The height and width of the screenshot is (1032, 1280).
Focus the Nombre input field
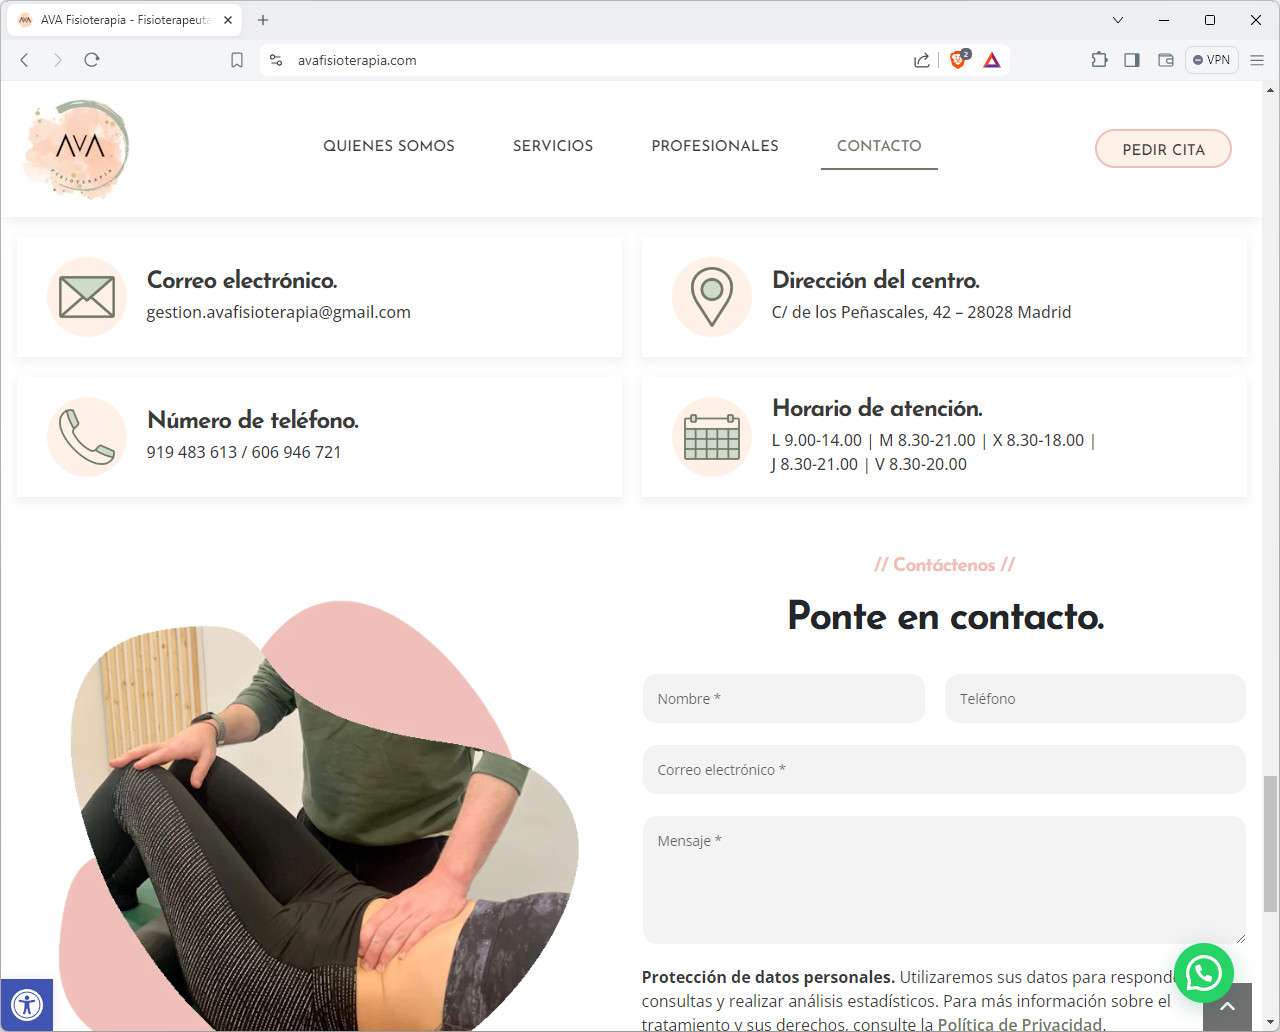point(784,699)
